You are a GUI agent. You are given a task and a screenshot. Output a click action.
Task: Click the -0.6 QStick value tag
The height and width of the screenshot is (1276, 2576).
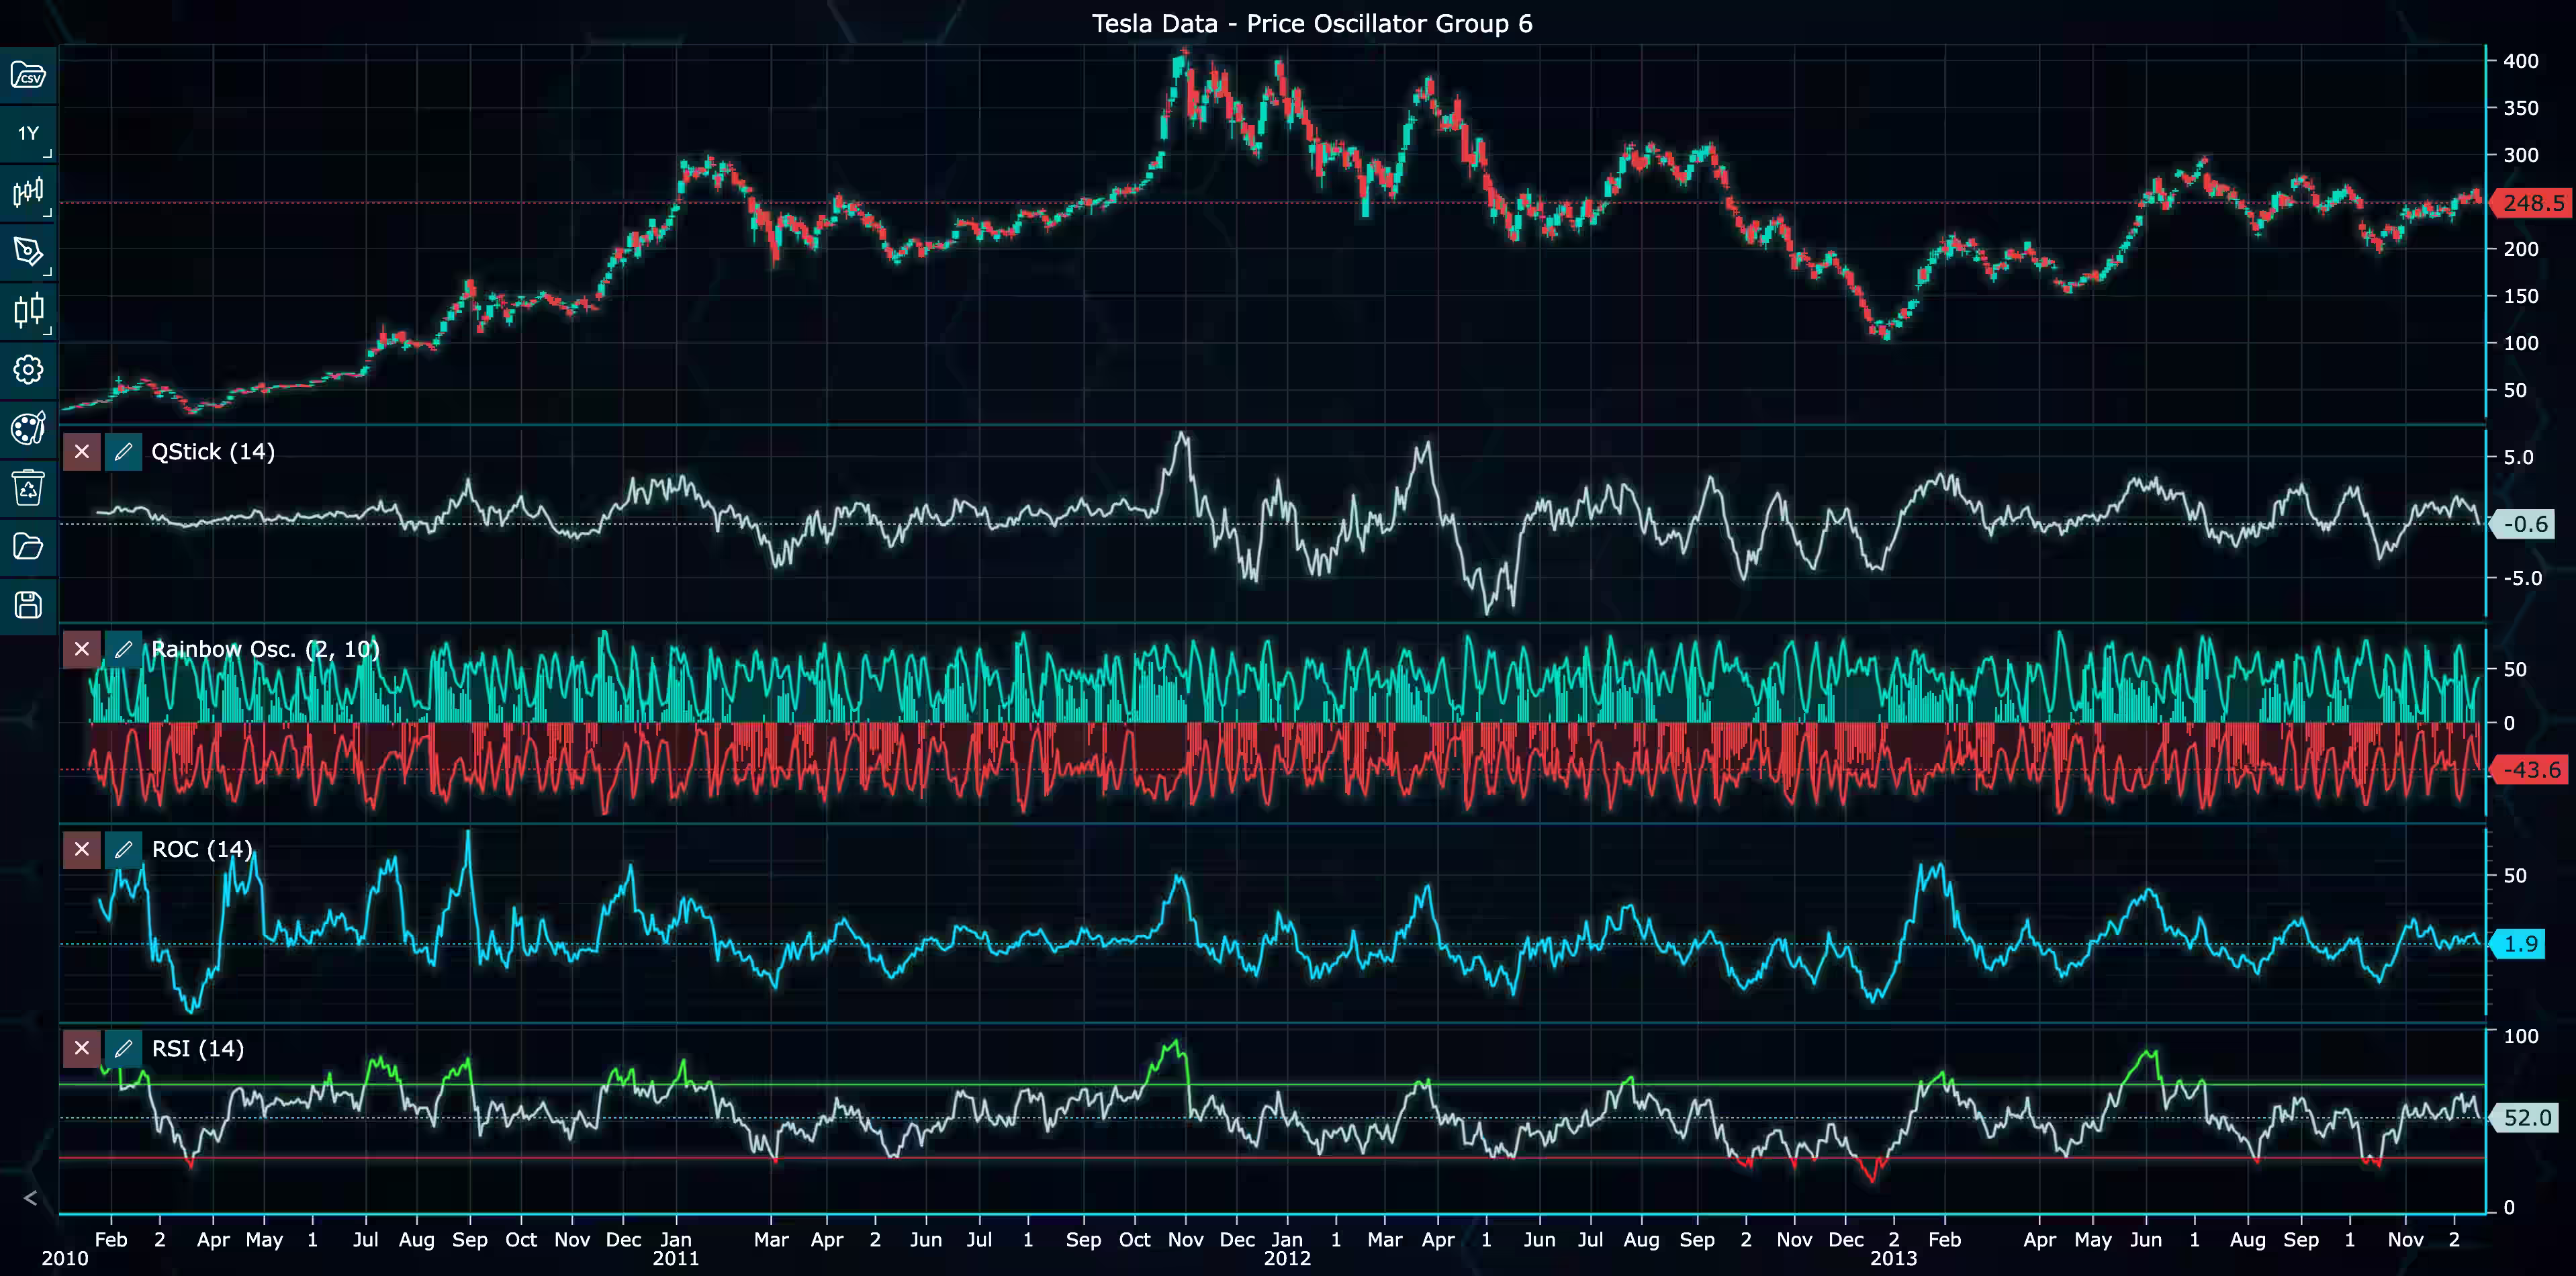(2524, 524)
